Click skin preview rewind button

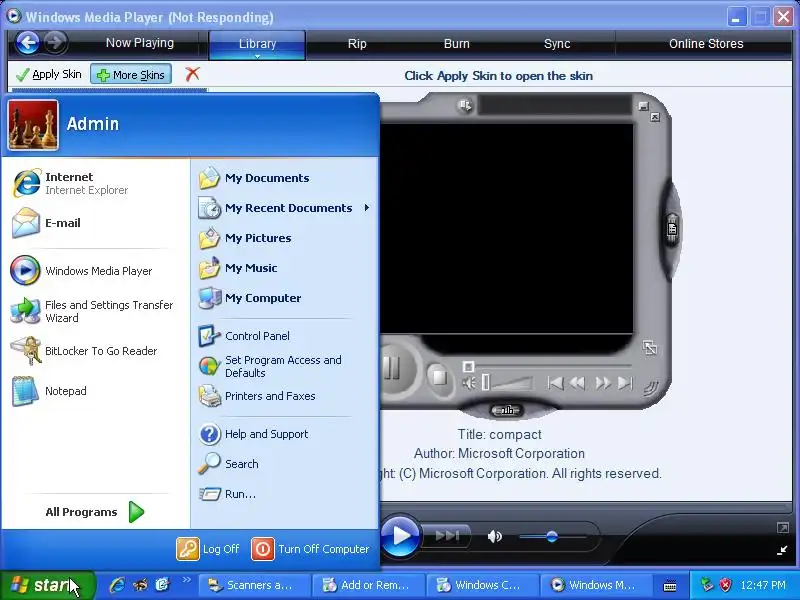578,383
